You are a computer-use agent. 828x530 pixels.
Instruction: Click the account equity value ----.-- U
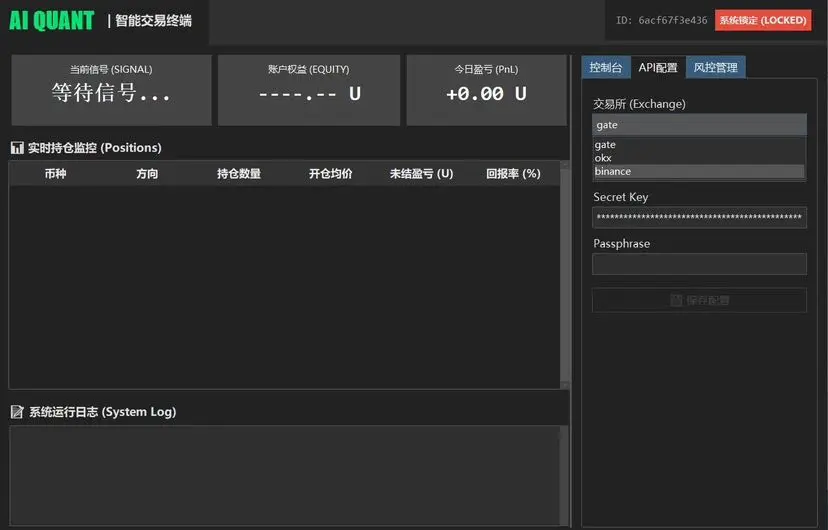tap(309, 94)
